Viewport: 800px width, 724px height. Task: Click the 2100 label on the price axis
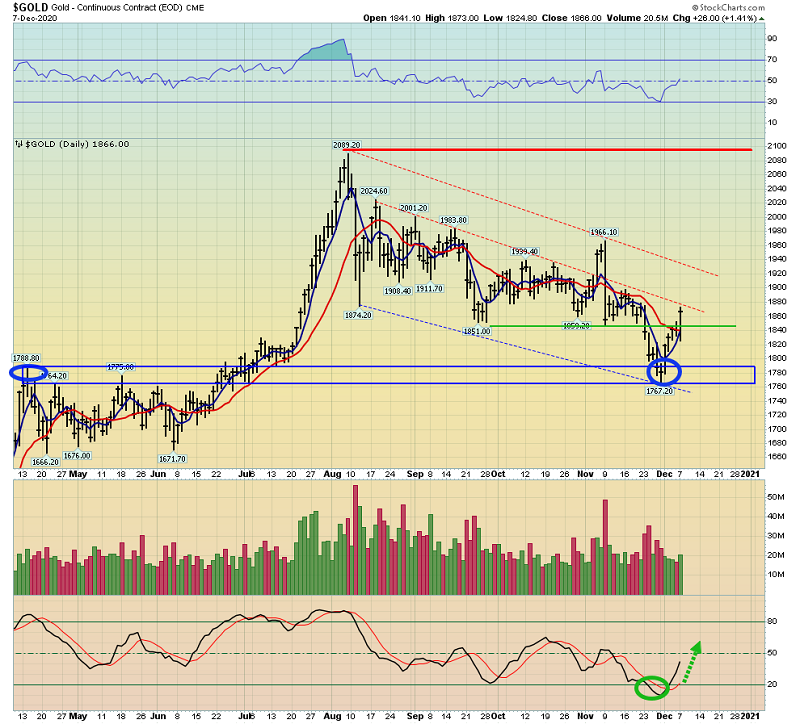pyautogui.click(x=777, y=146)
